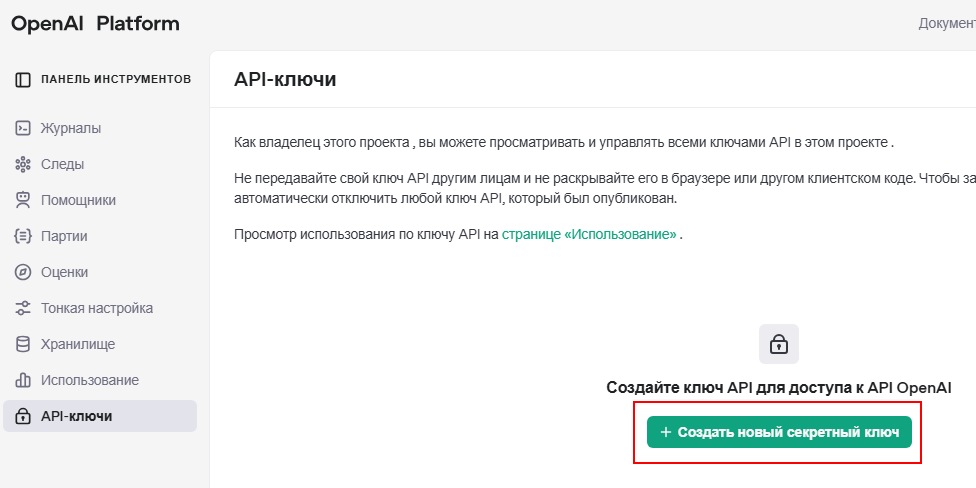Image resolution: width=976 pixels, height=488 pixels.
Task: Click the Тонкая настройка sliders icon
Action: pos(22,308)
